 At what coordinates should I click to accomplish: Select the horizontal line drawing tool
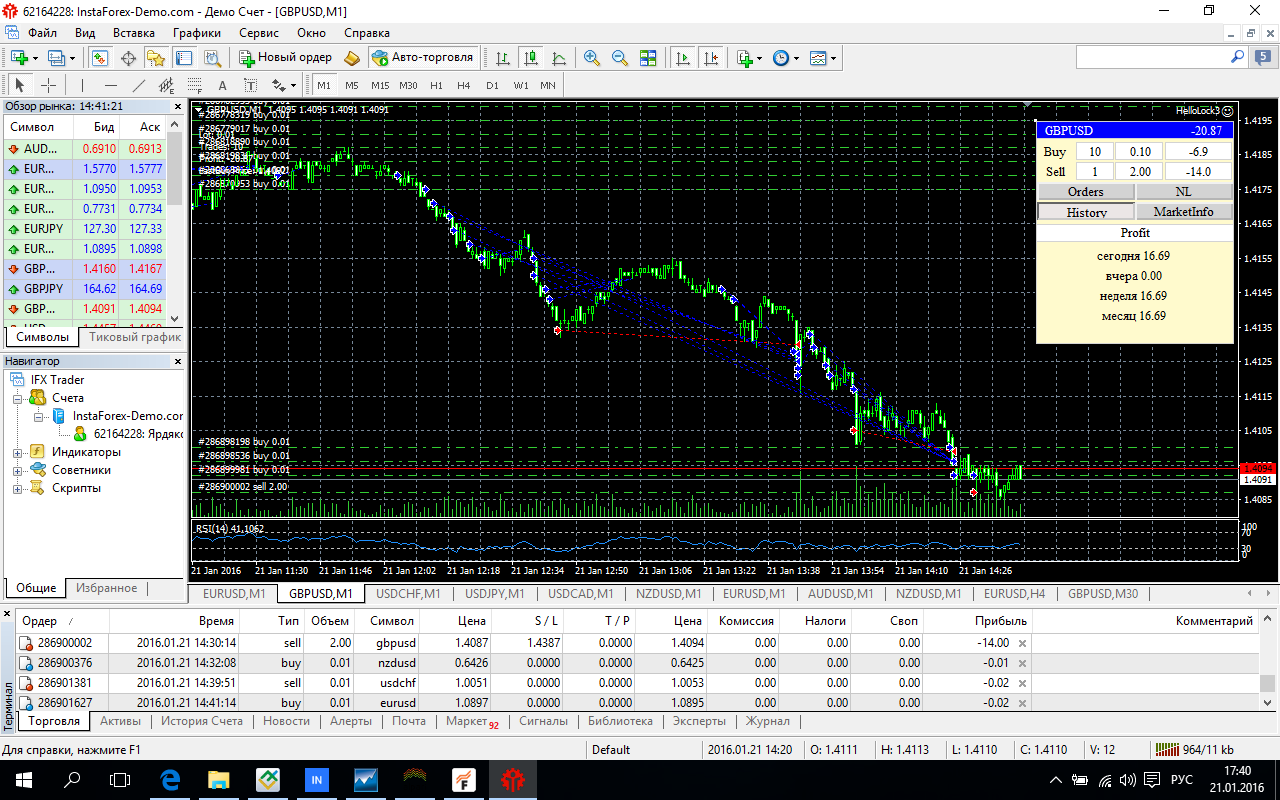pyautogui.click(x=110, y=85)
